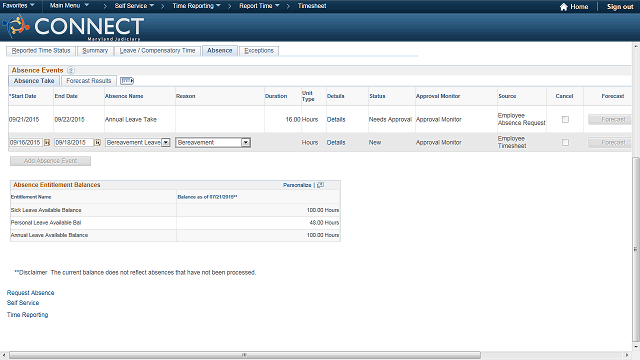Click the Annual Leave Available Balance row
The image size is (640, 360).
175,235
